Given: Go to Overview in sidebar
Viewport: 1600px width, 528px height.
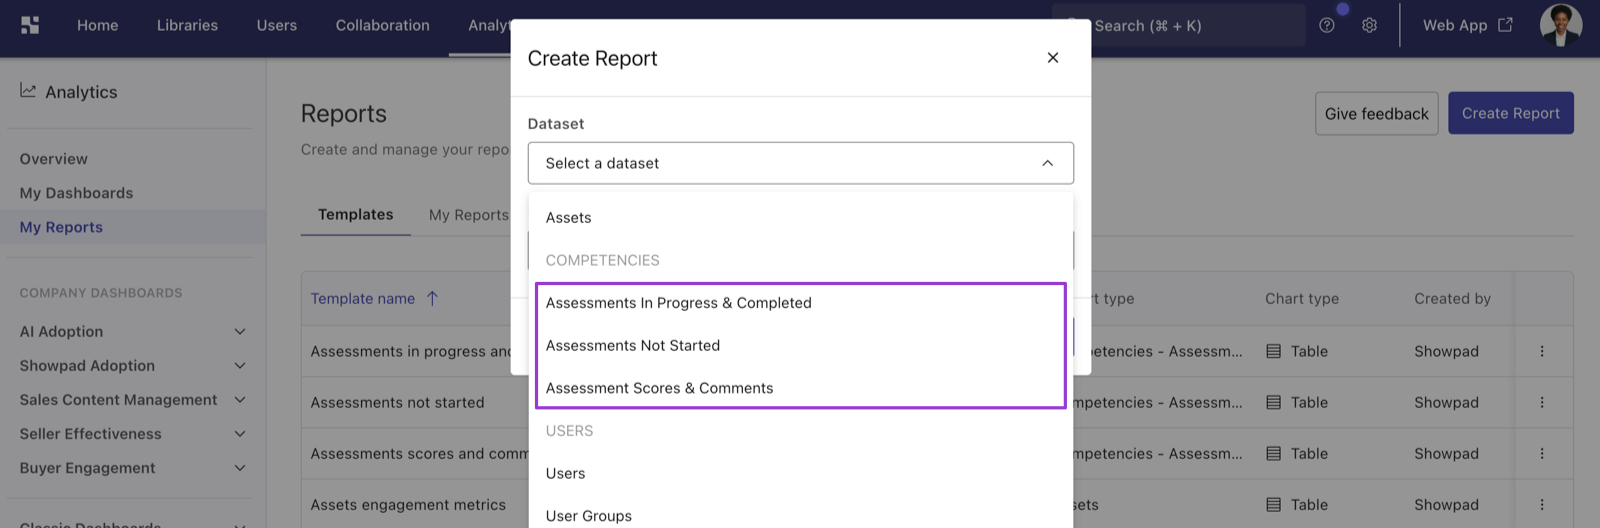Looking at the screenshot, I should pyautogui.click(x=54, y=159).
